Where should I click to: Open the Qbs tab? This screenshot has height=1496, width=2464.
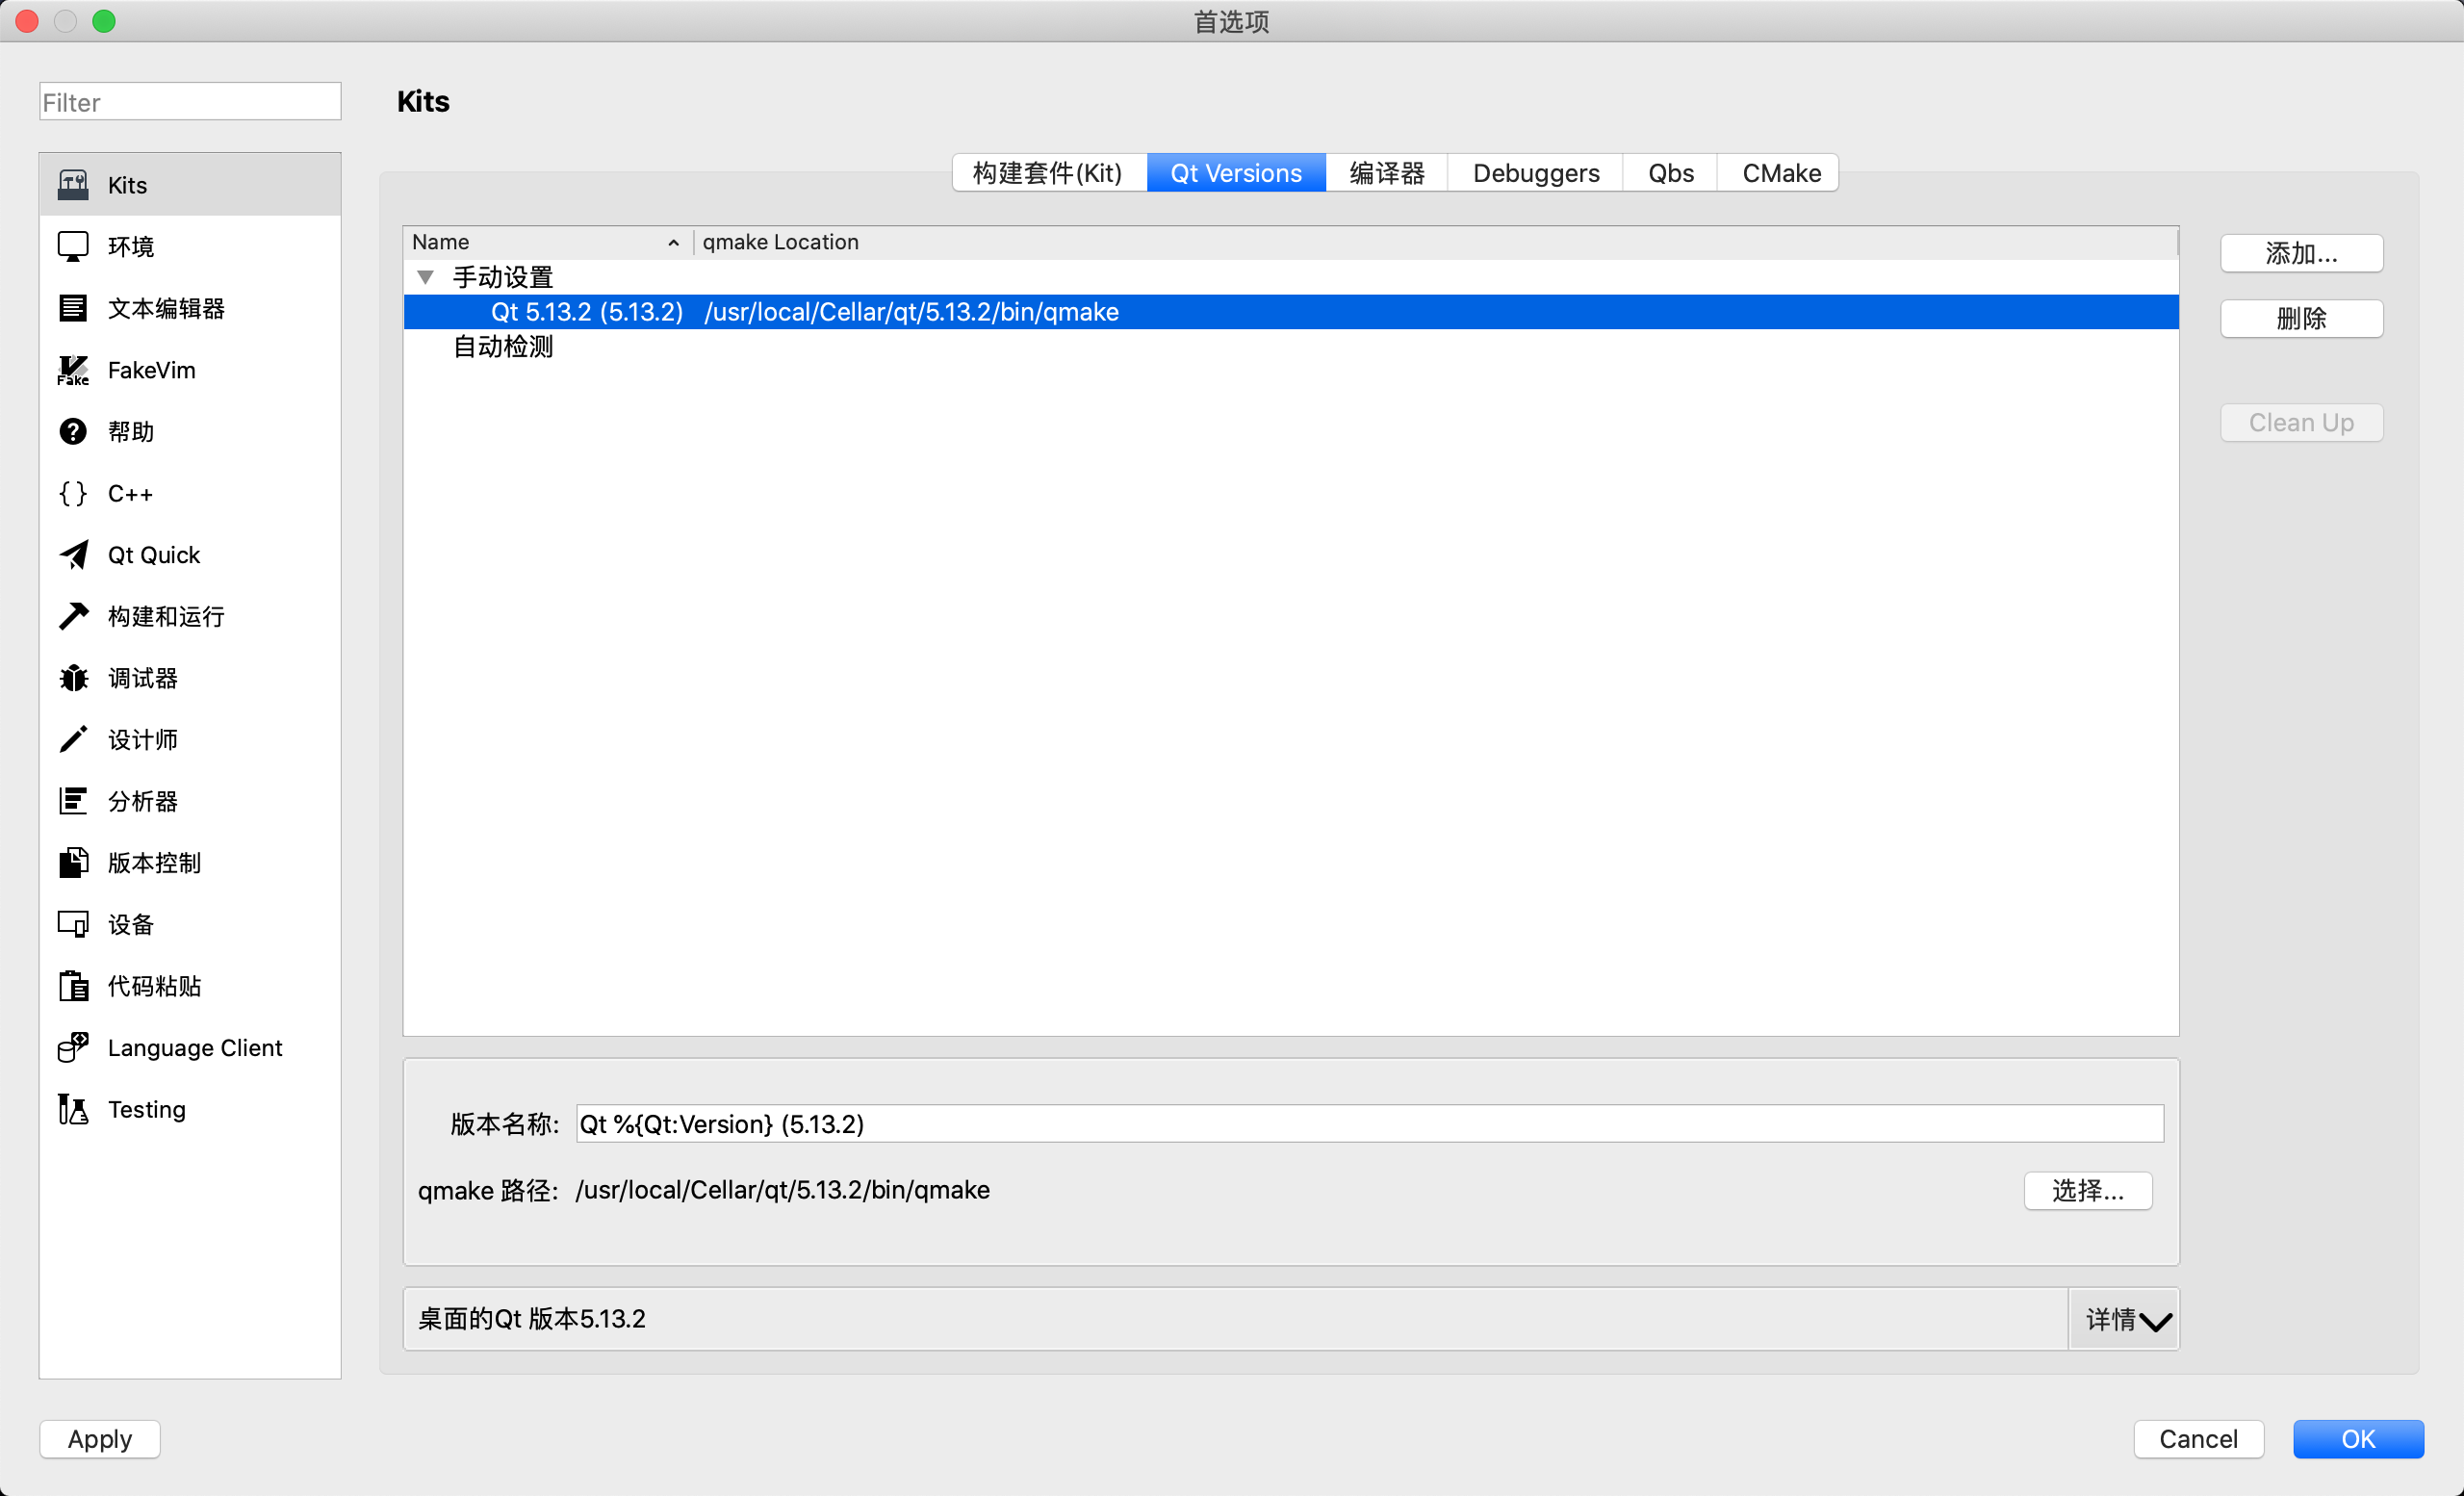[1670, 173]
